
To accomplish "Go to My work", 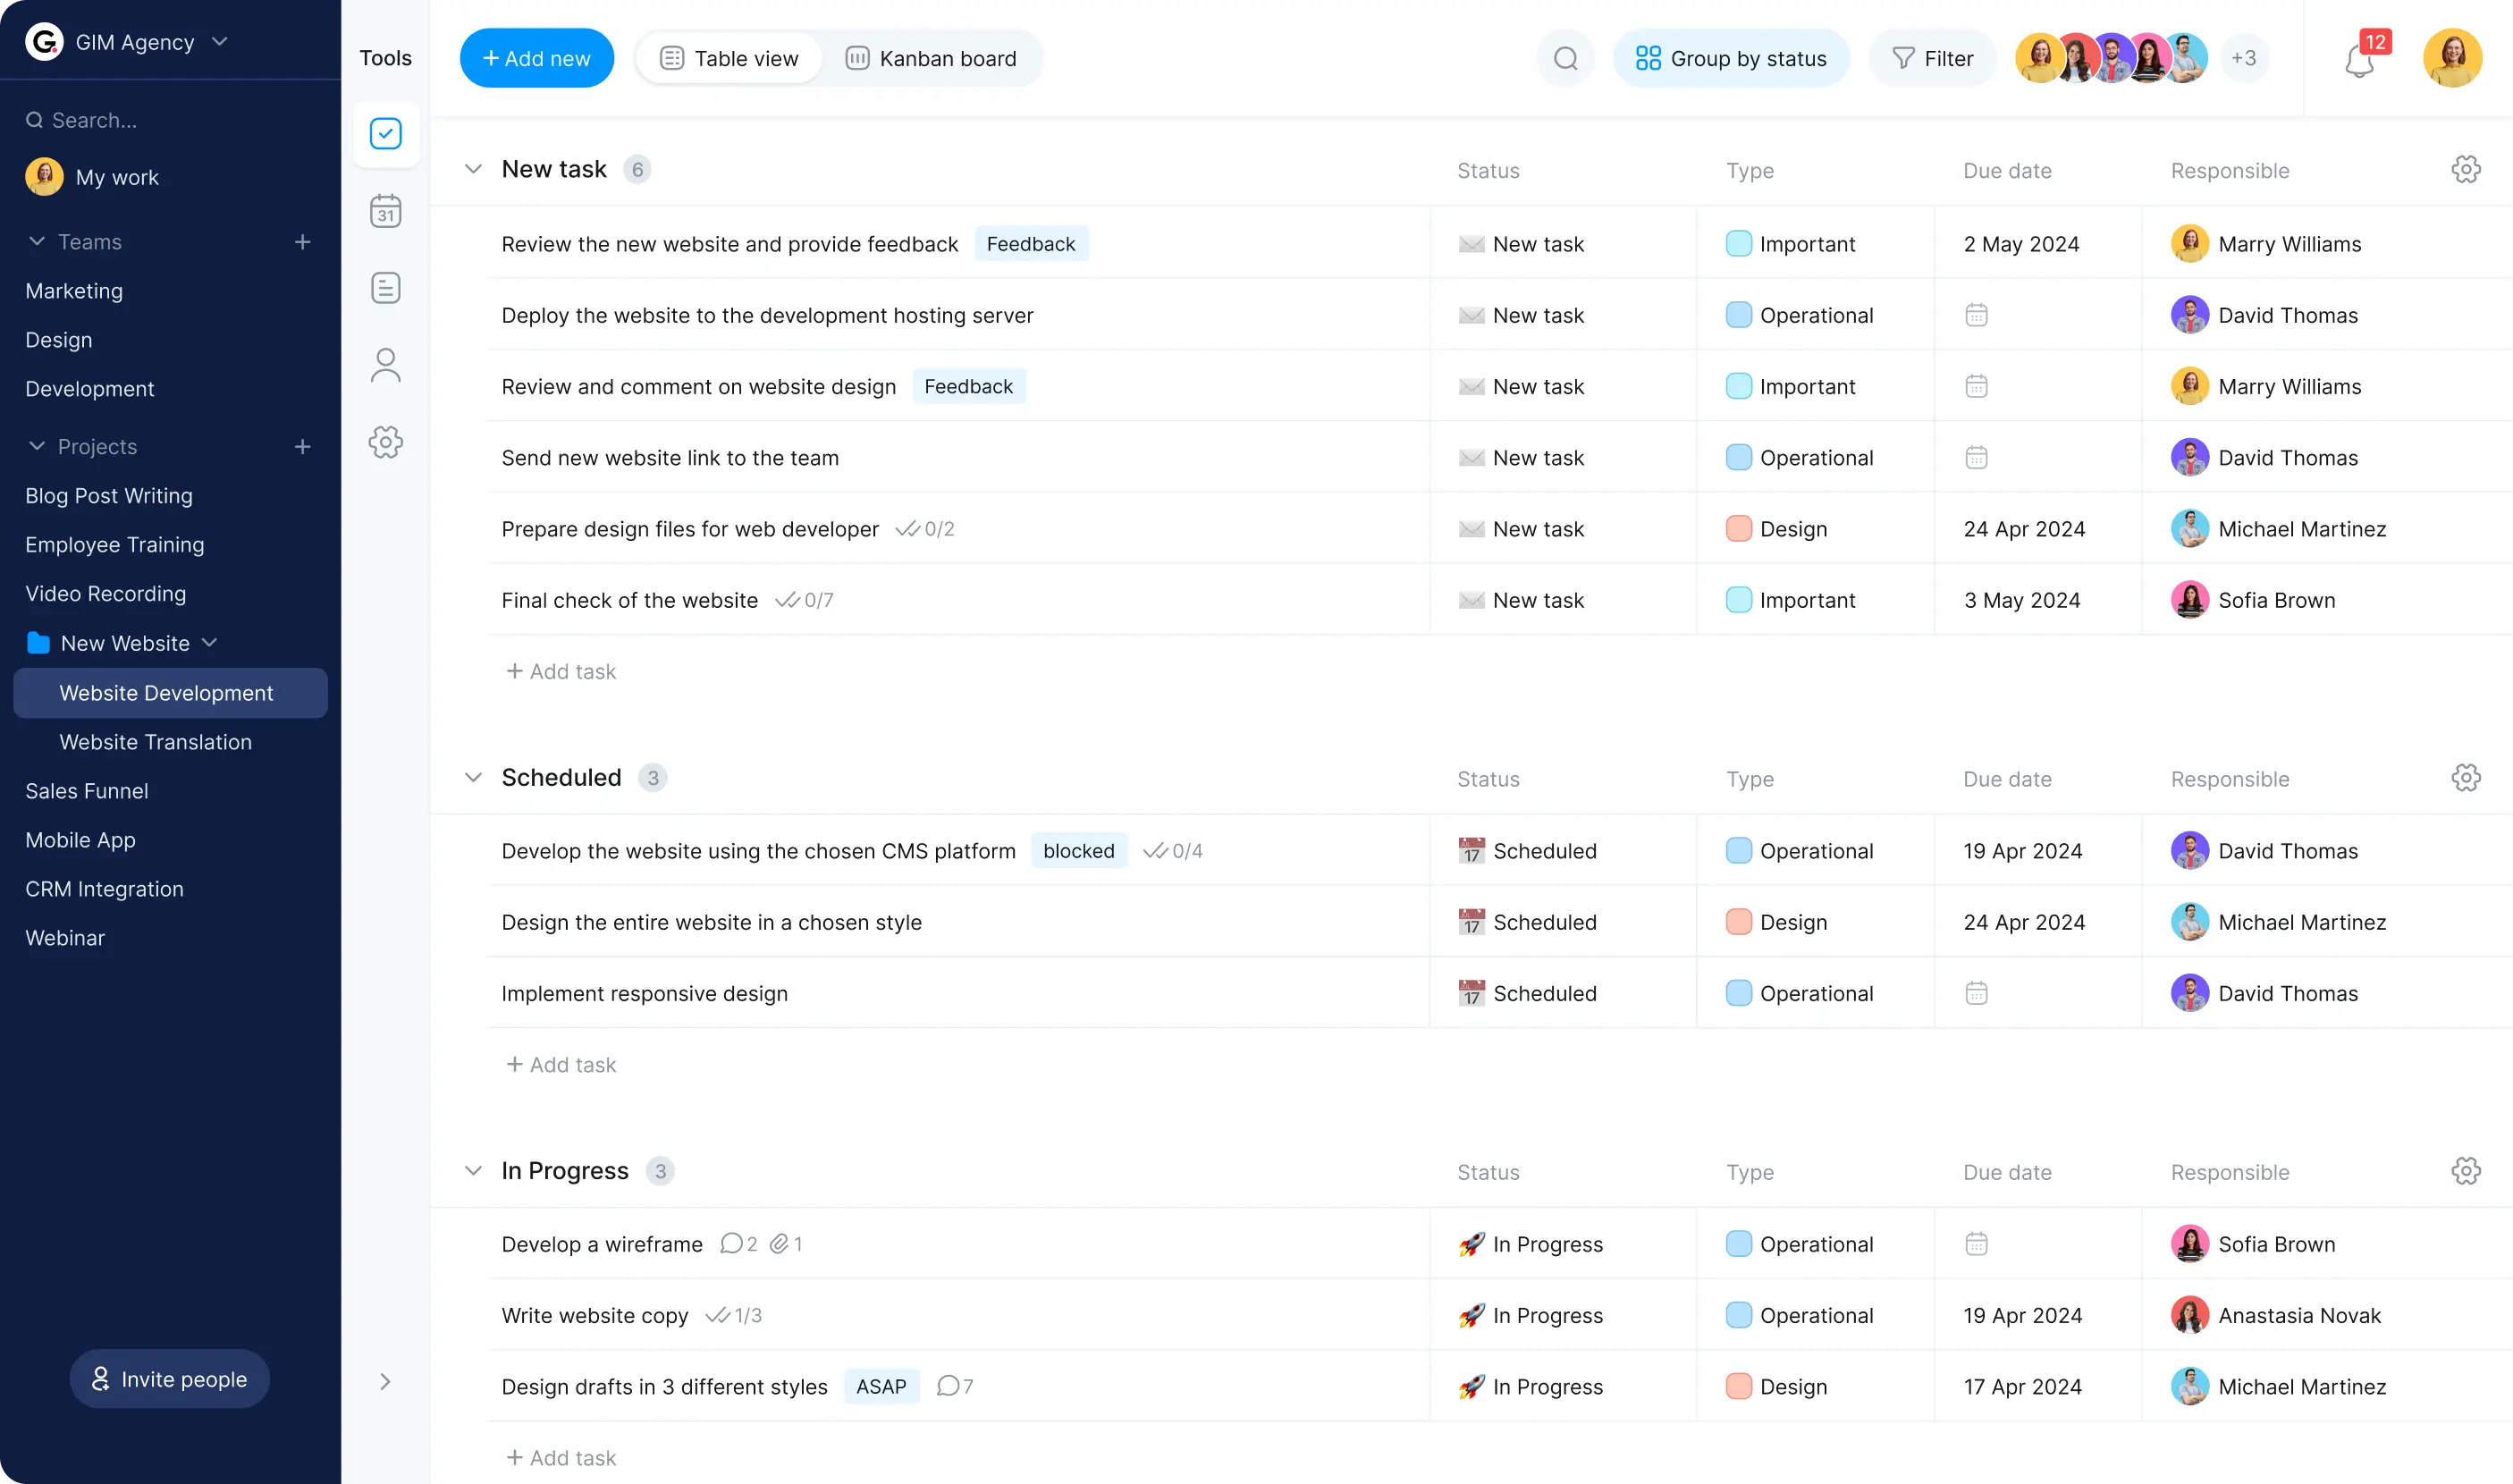I will 92,177.
